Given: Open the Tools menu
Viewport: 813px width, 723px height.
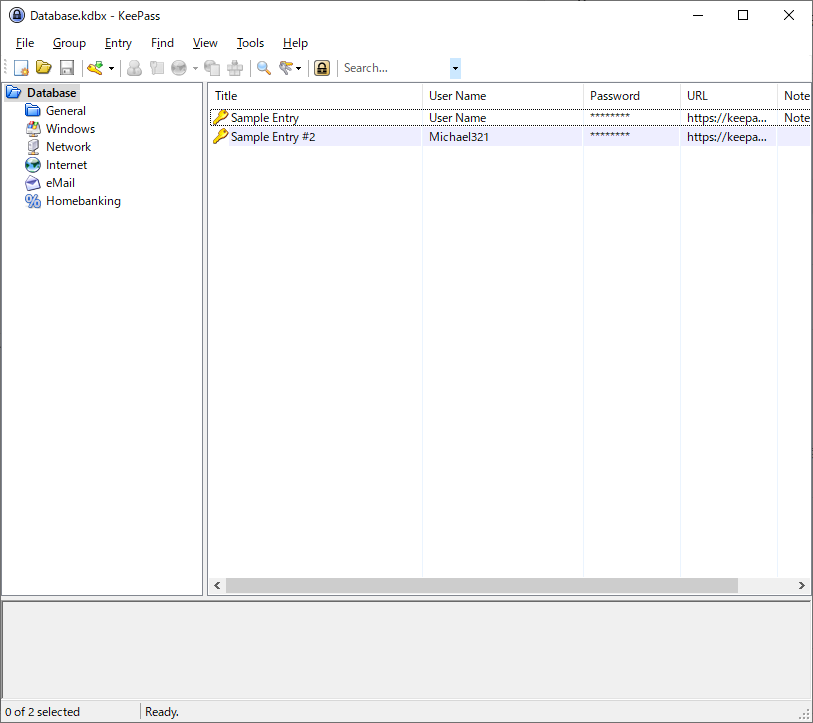Looking at the screenshot, I should [250, 43].
